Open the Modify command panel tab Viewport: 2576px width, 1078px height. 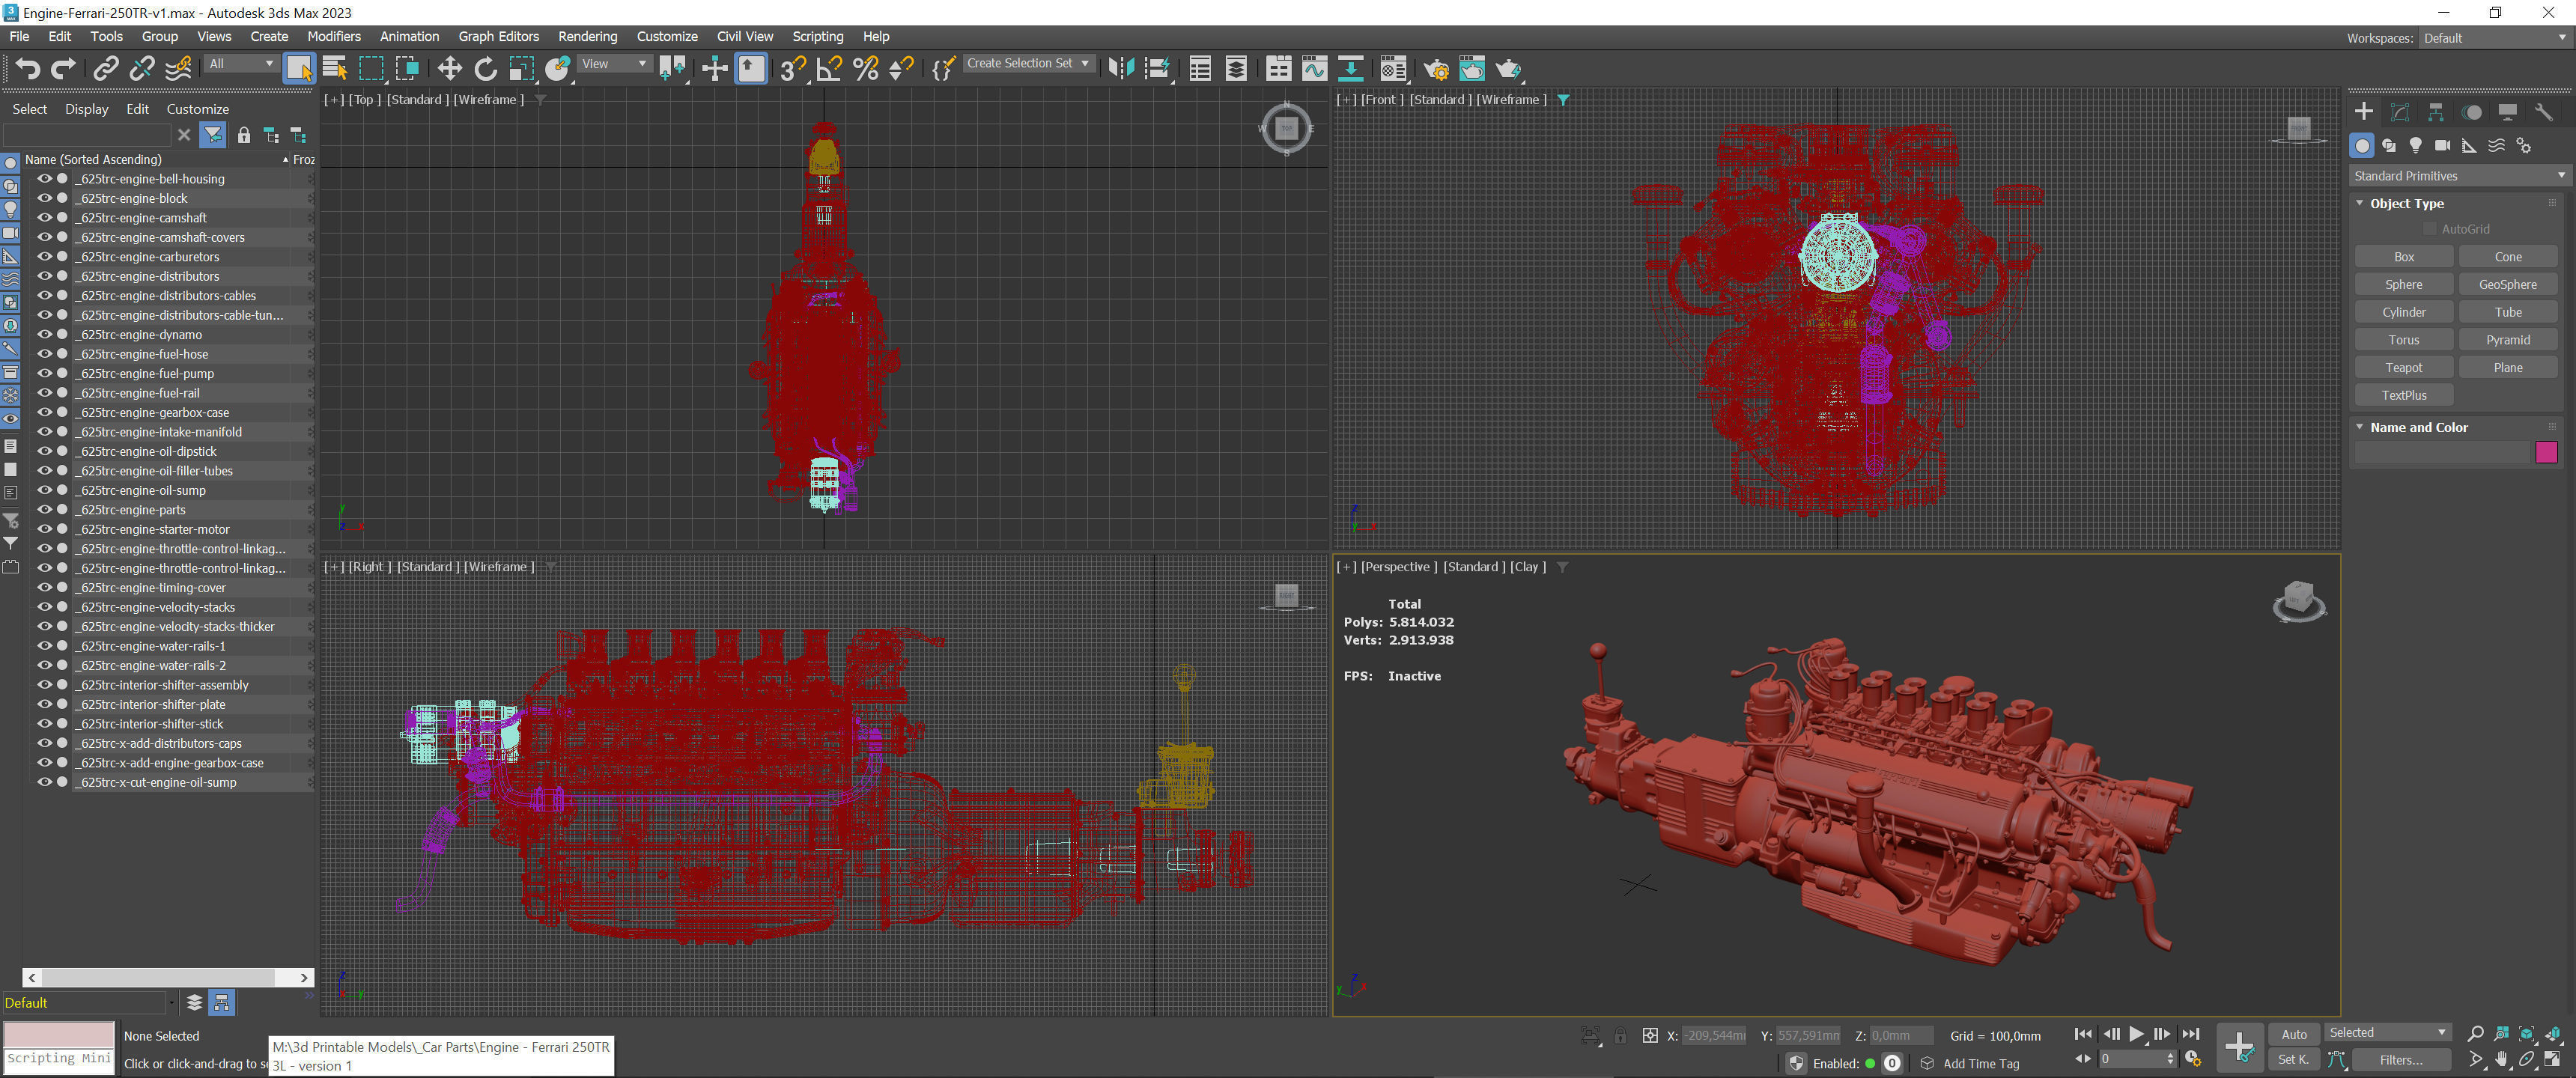[2399, 112]
